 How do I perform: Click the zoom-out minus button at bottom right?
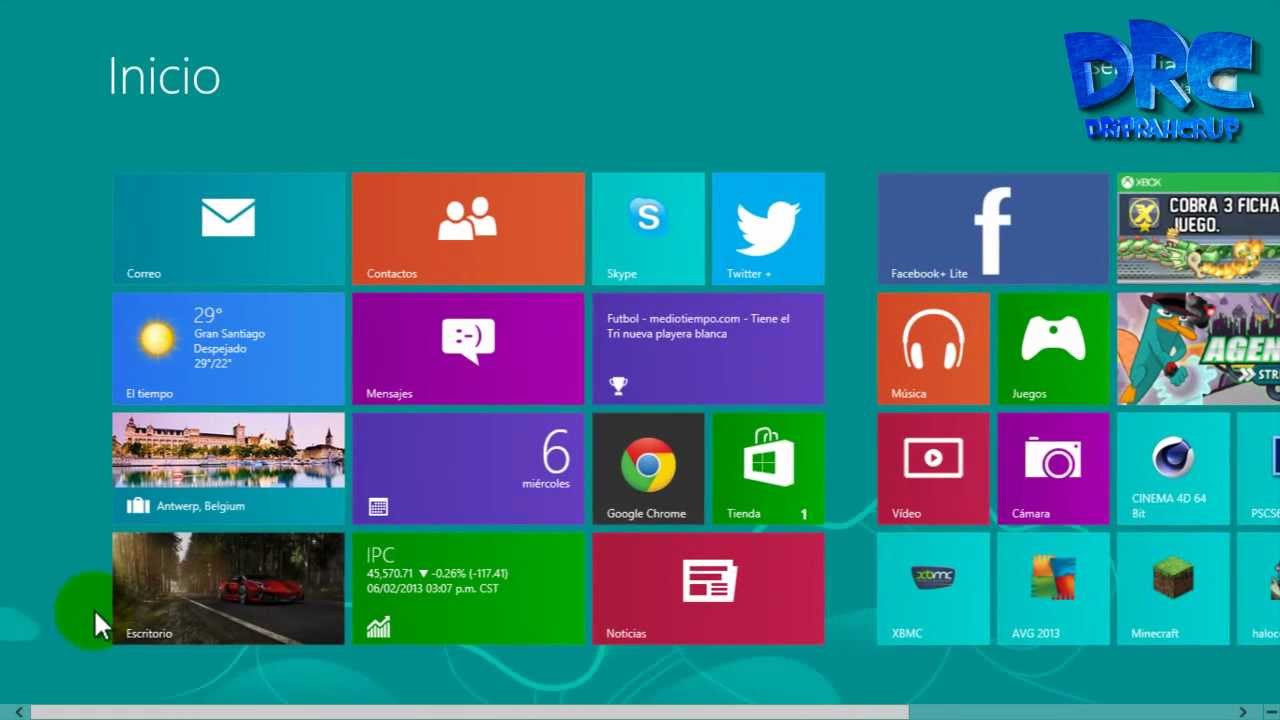1270,712
